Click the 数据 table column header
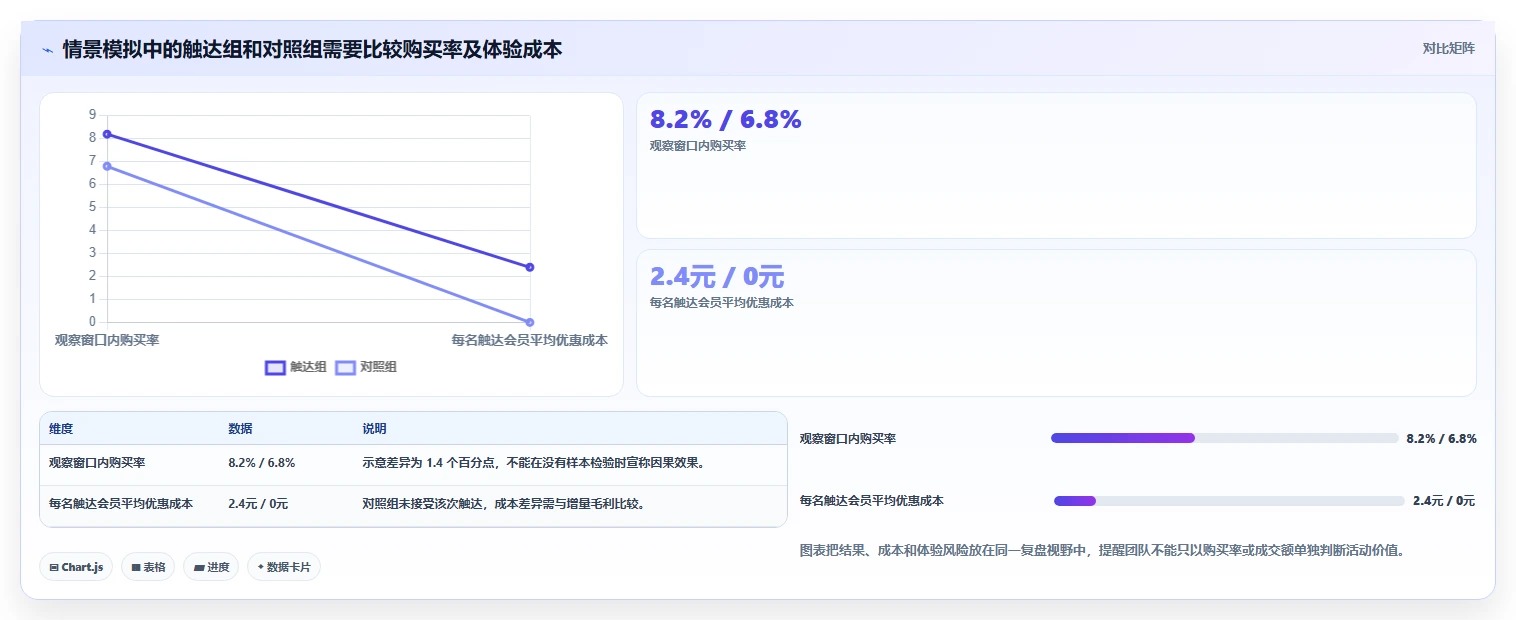Viewport: 1516px width, 620px height. (x=240, y=429)
